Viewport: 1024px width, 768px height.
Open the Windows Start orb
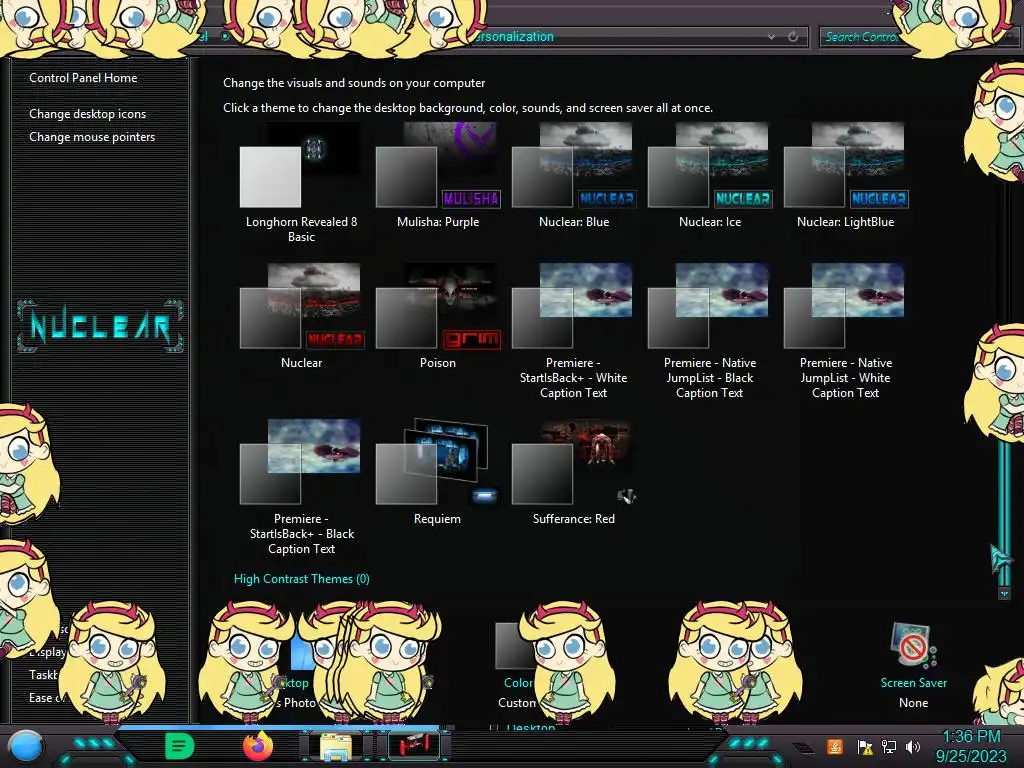coord(26,746)
